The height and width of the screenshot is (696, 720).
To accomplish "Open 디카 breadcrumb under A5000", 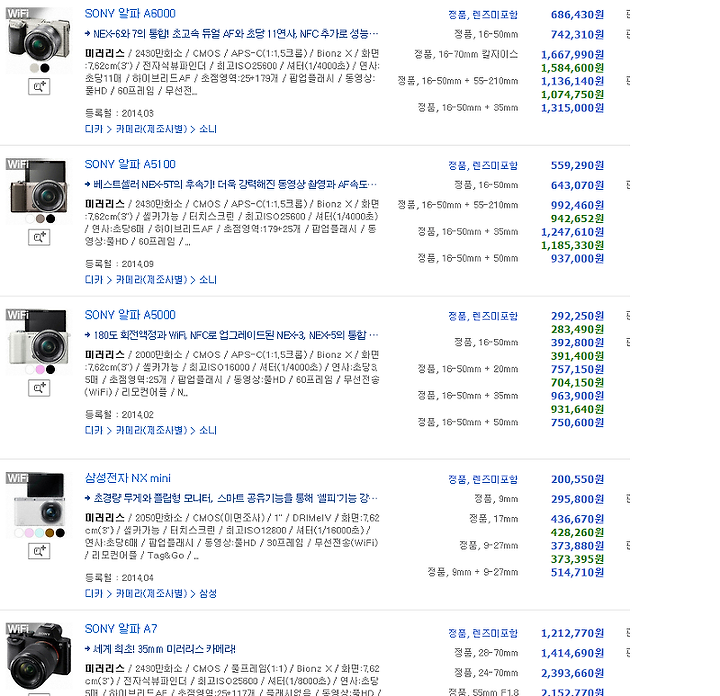I will [x=94, y=430].
